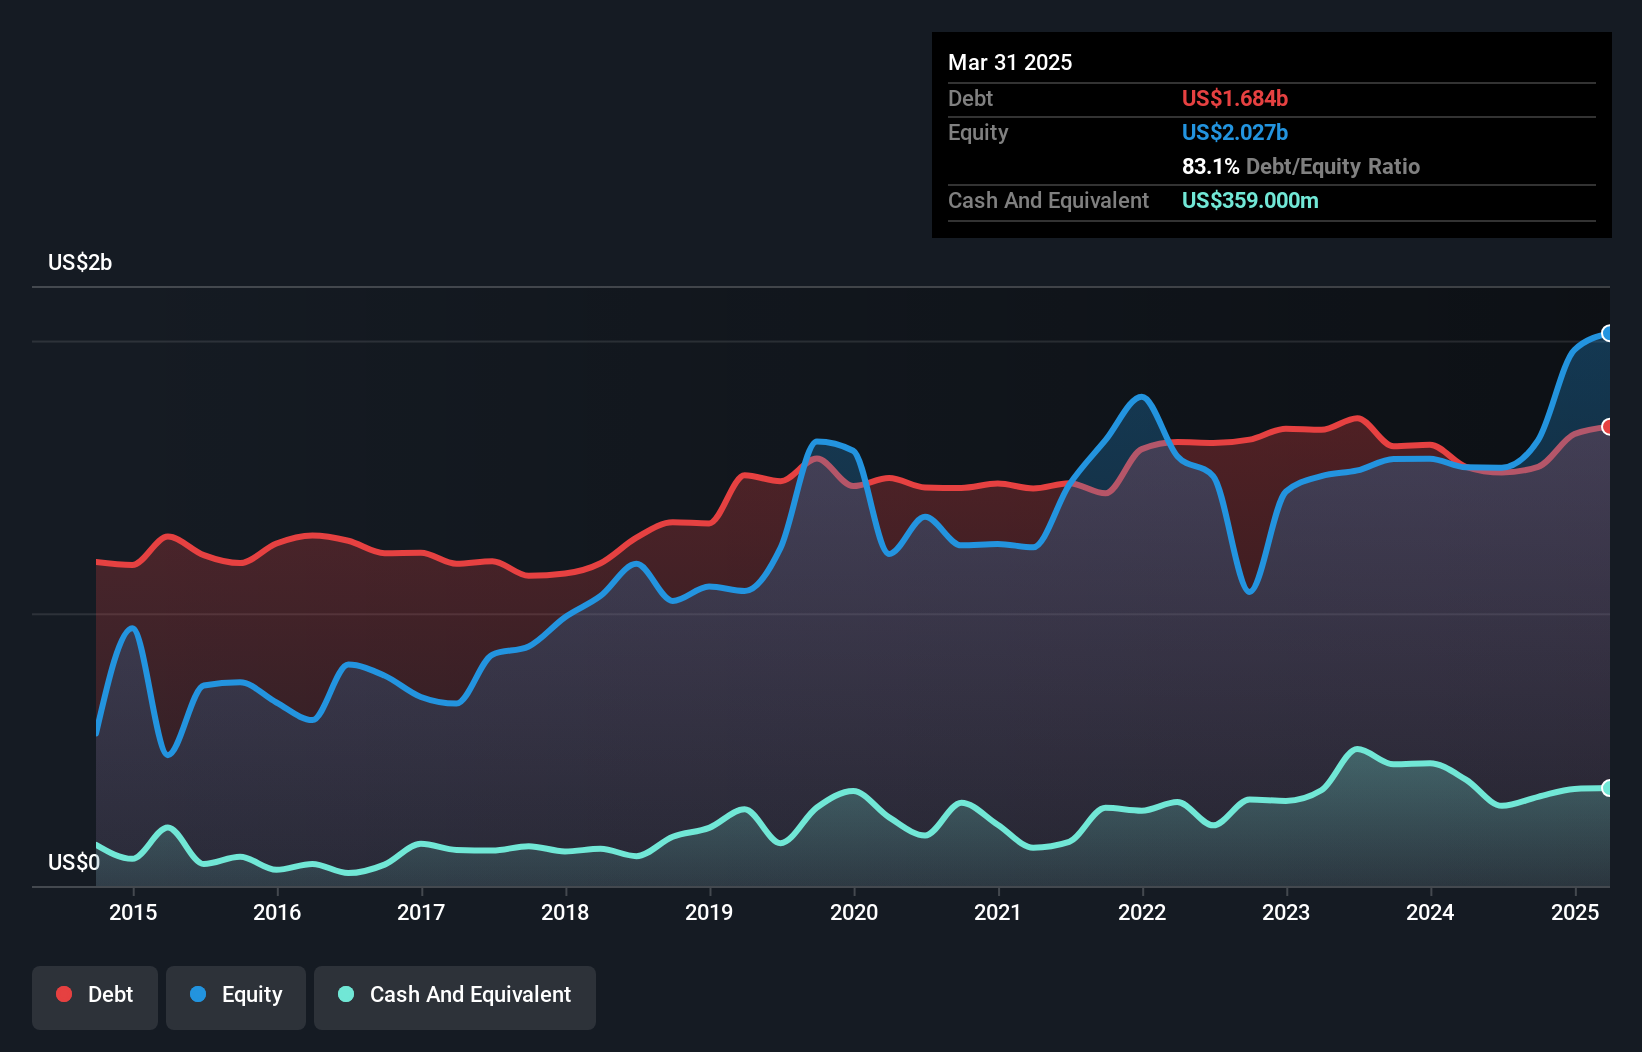Viewport: 1642px width, 1052px height.
Task: Click the US$359.000m cash value link
Action: pyautogui.click(x=1250, y=200)
